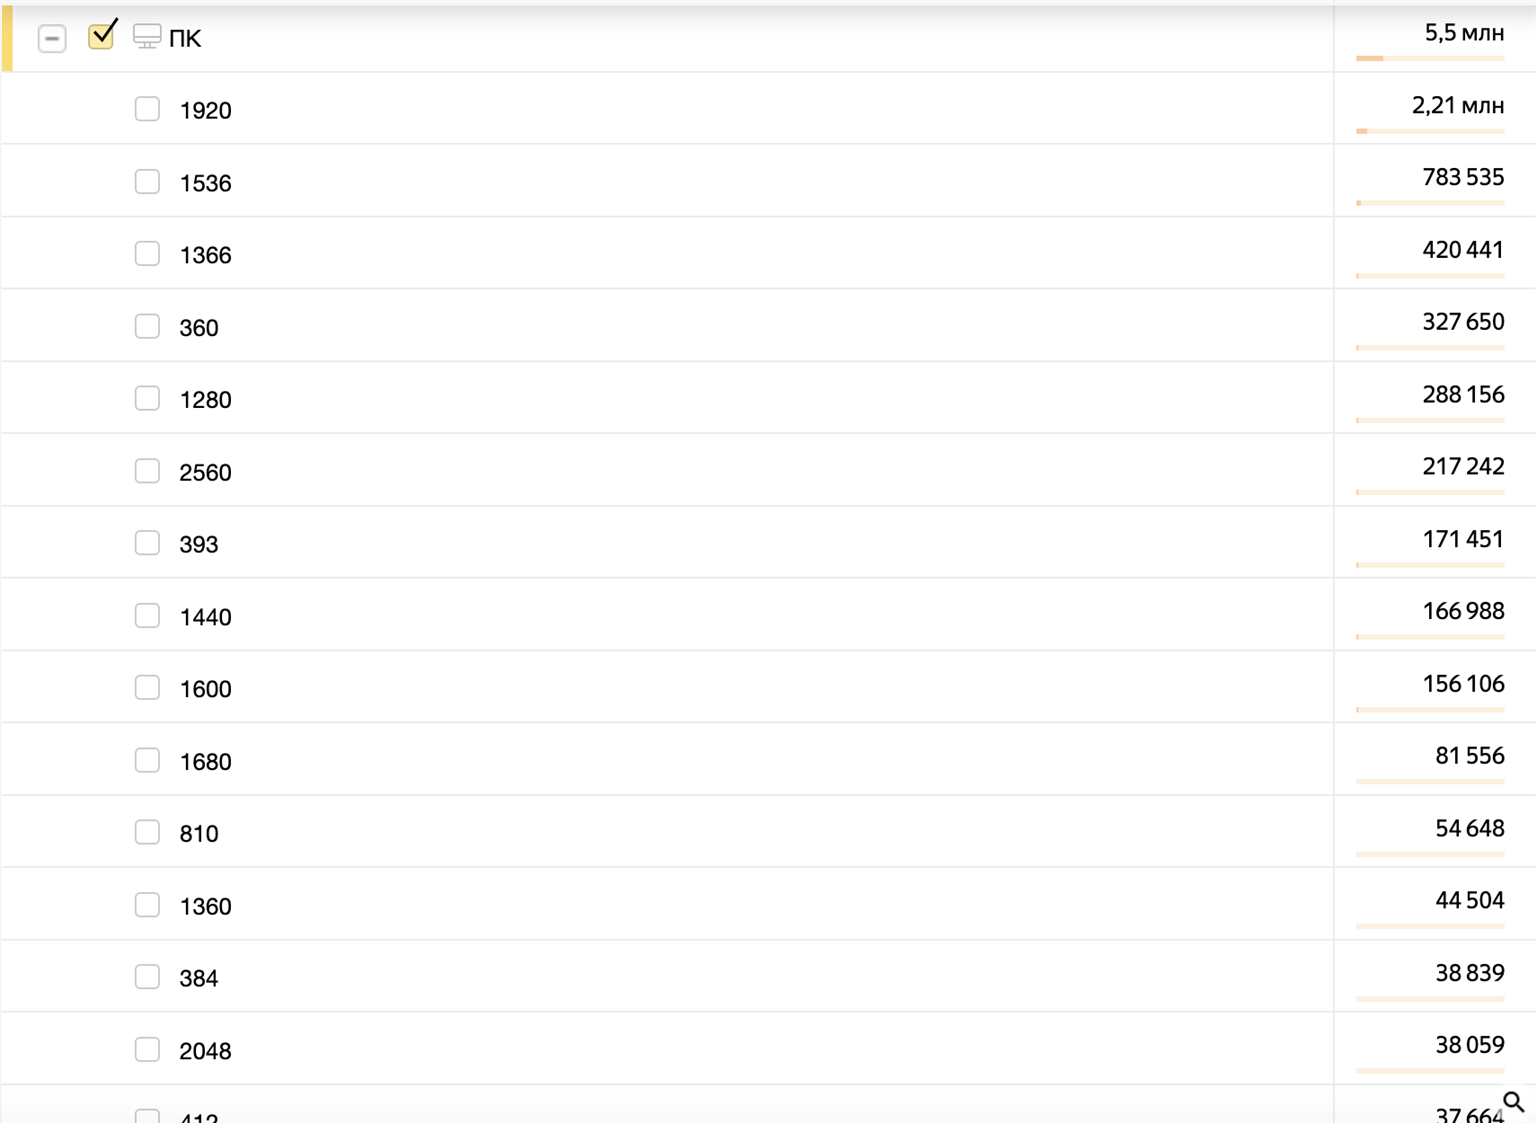Screen dimensions: 1536x1123
Task: Enable checkbox next to 393
Action: click(x=147, y=543)
